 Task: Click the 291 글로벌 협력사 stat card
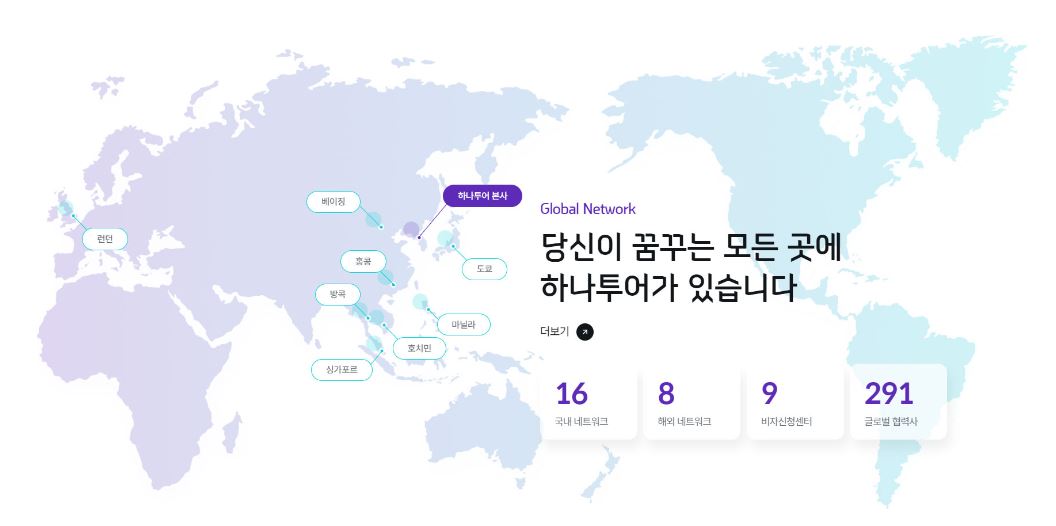pyautogui.click(x=898, y=402)
